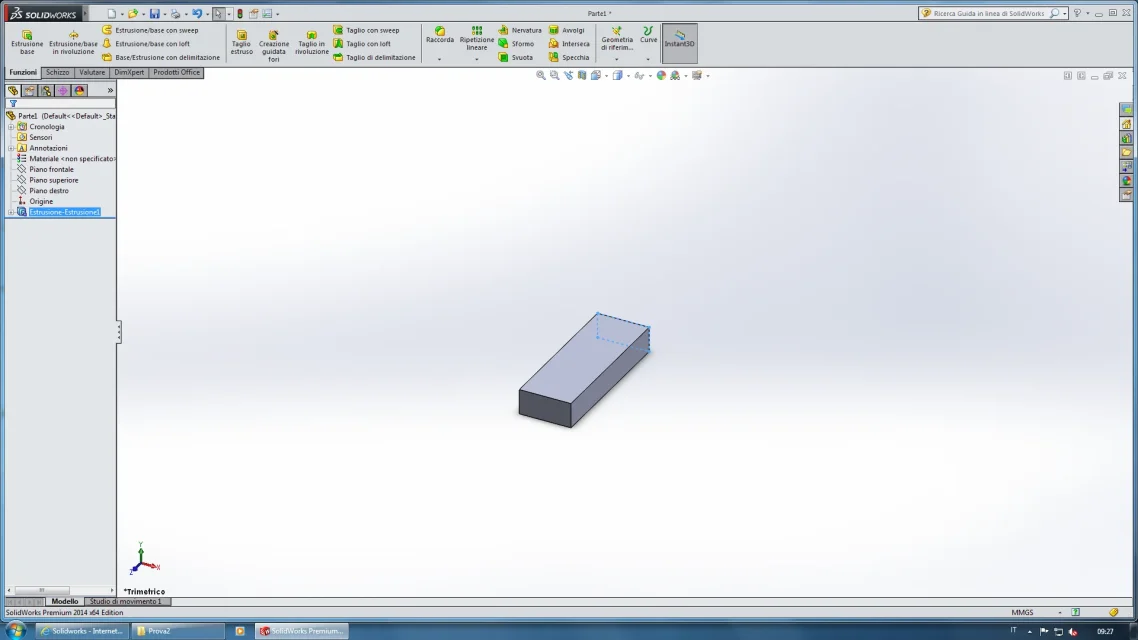
Task: Click Taglio estruso tool
Action: point(242,43)
